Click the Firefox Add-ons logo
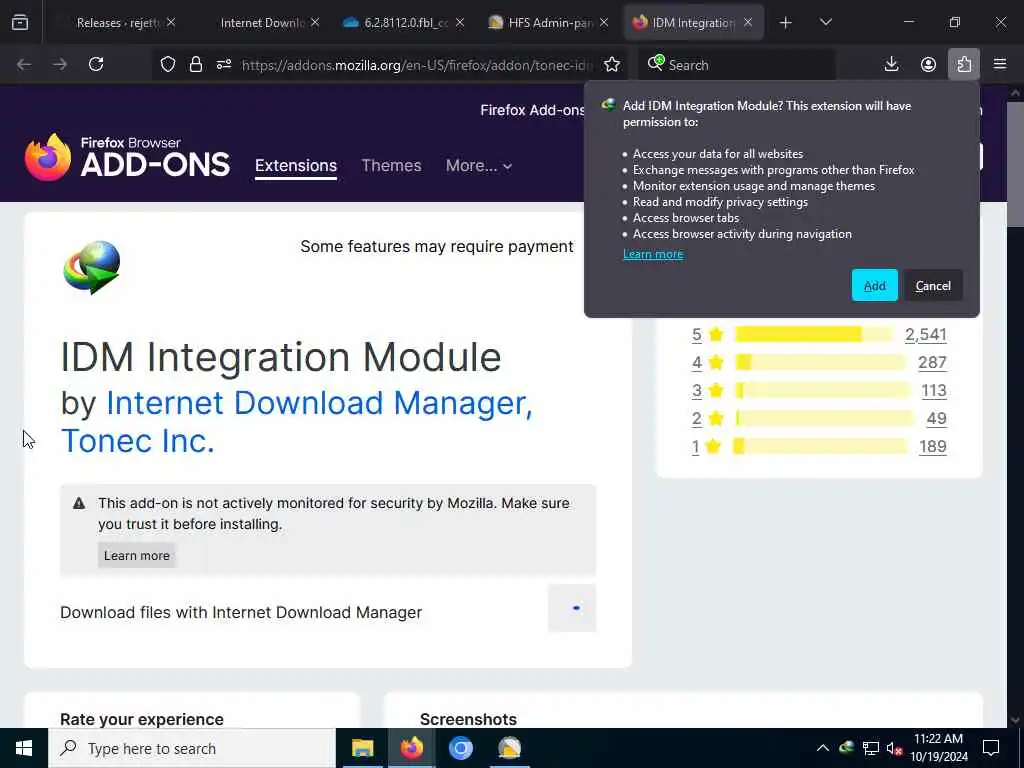 (127, 157)
